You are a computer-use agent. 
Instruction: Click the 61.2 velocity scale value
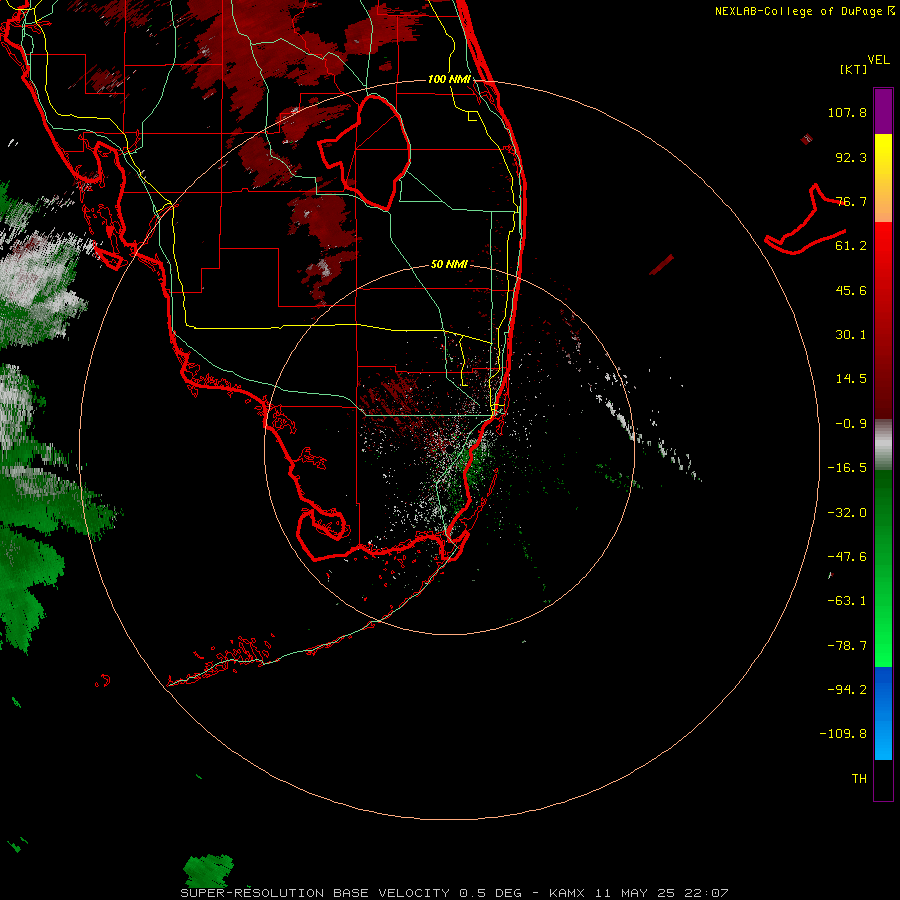pos(851,246)
